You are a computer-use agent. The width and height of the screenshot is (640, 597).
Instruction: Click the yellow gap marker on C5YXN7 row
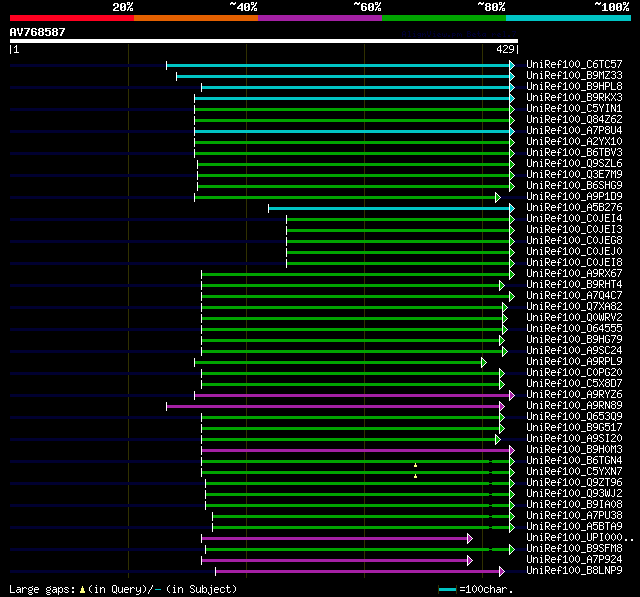tap(416, 476)
